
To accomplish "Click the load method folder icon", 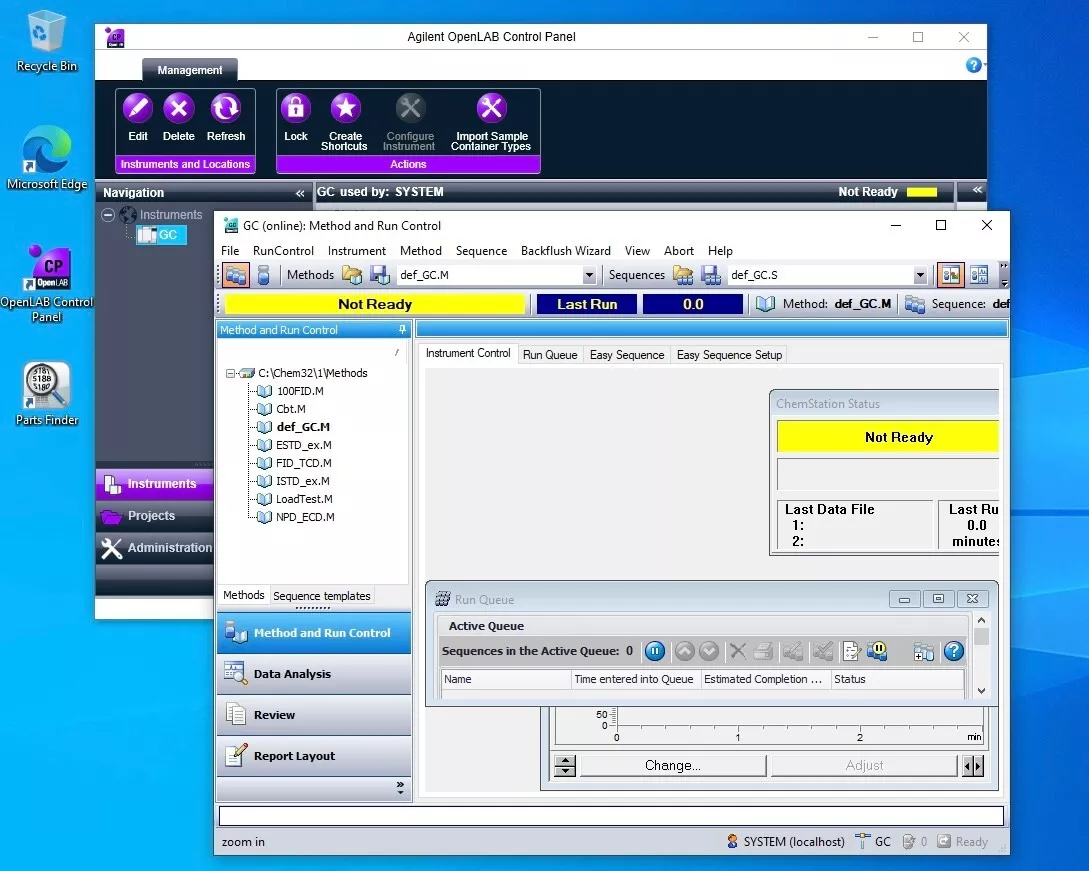I will (352, 275).
